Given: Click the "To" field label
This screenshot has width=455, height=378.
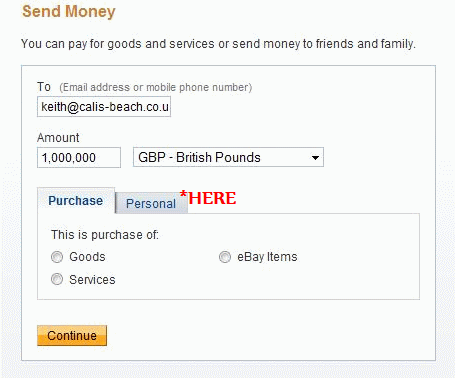Looking at the screenshot, I should click(44, 87).
